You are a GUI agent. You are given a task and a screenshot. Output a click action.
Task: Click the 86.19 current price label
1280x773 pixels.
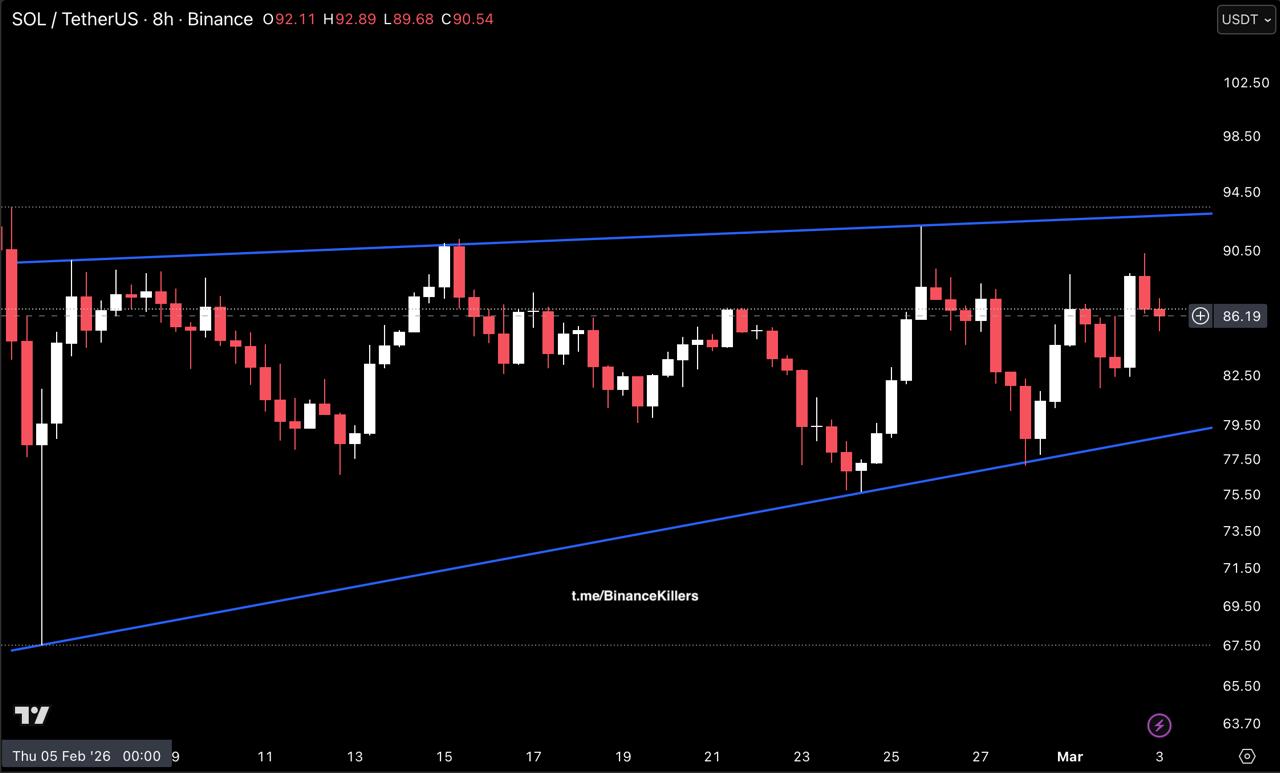(x=1242, y=316)
